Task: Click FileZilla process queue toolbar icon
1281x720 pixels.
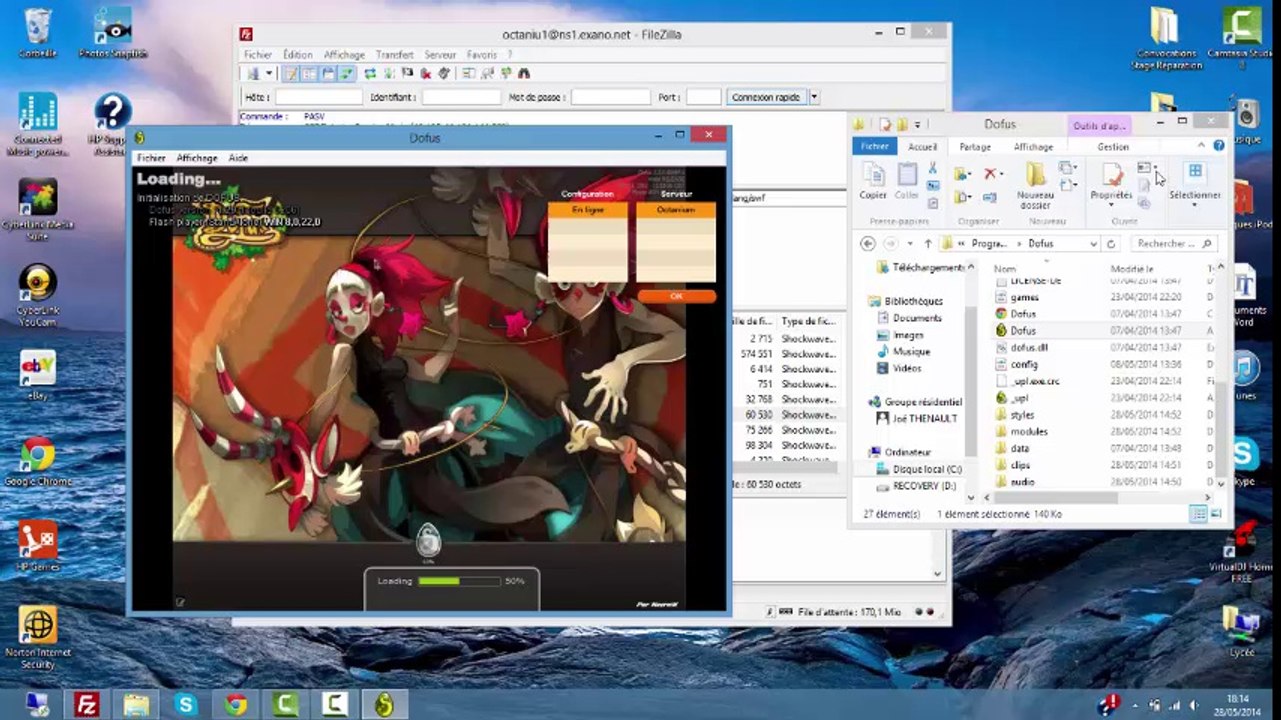Action: click(389, 73)
